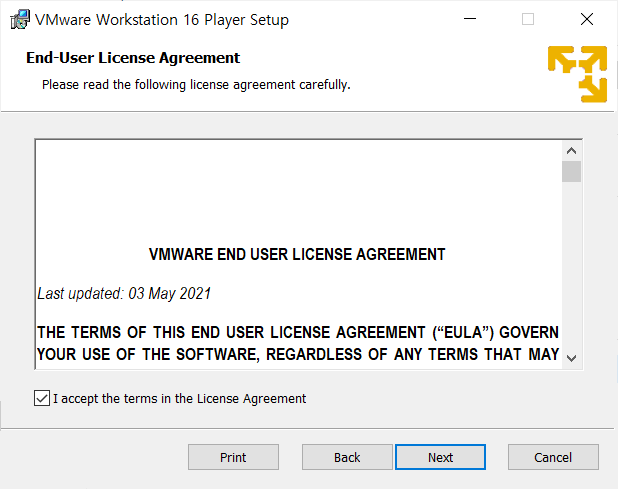
Task: Cancel the VMware Player setup
Action: (x=553, y=457)
